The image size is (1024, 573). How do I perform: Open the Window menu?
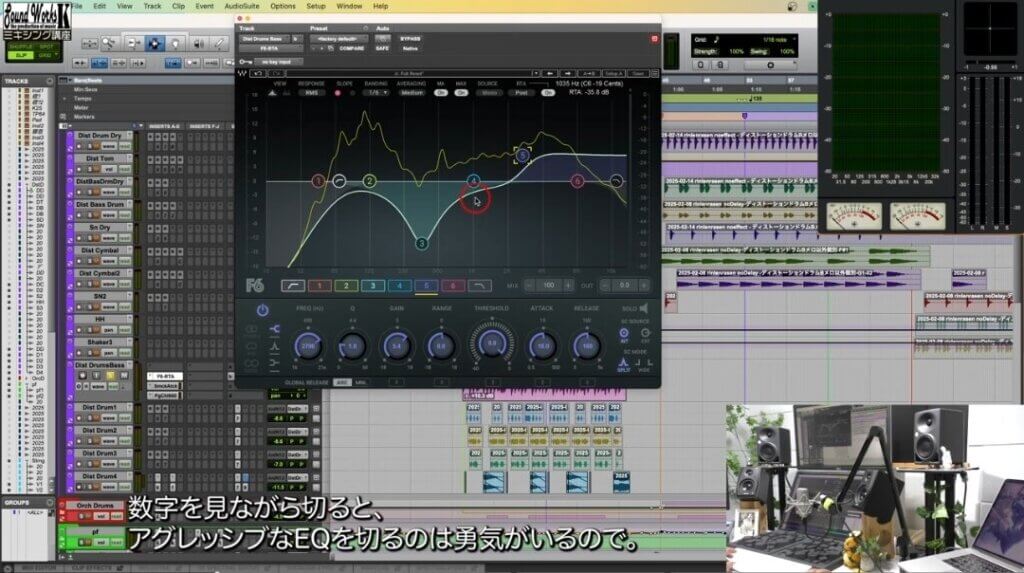click(349, 6)
